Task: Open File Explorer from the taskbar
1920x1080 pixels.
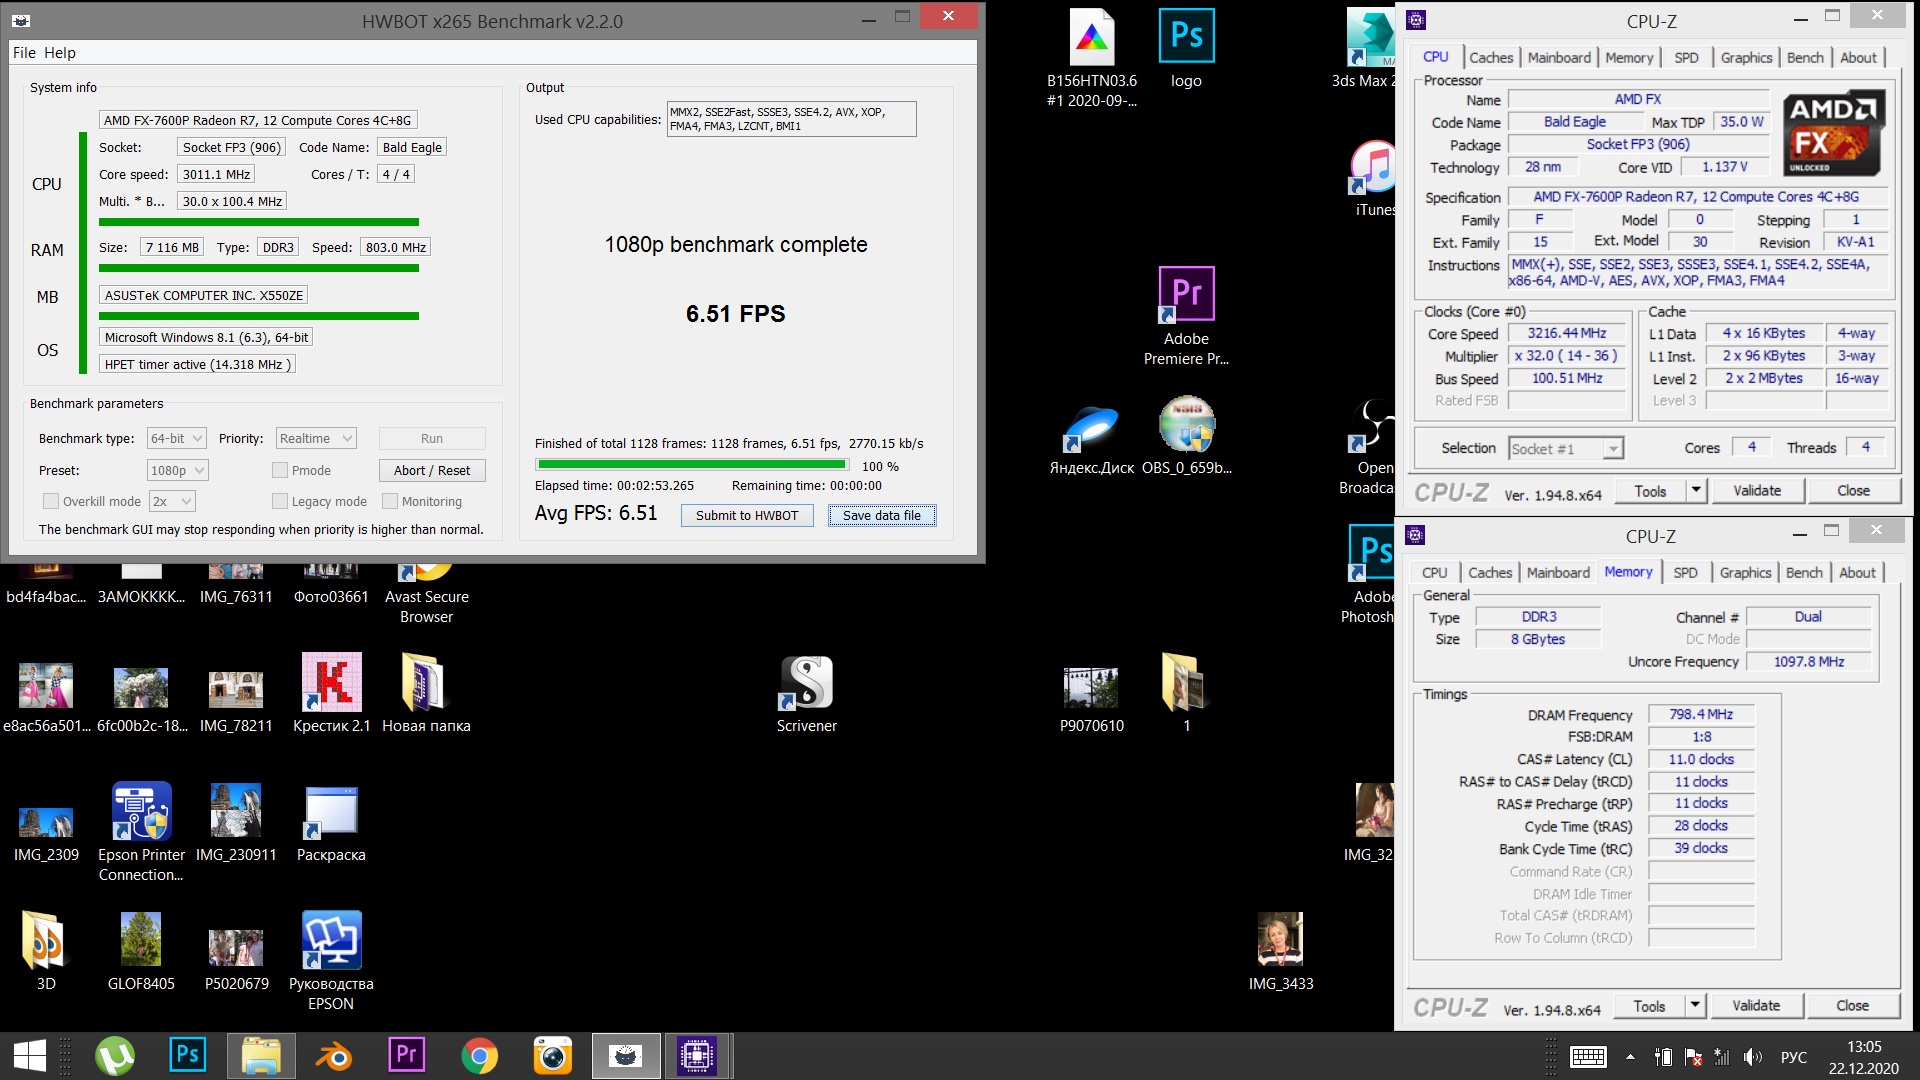Action: click(261, 1056)
